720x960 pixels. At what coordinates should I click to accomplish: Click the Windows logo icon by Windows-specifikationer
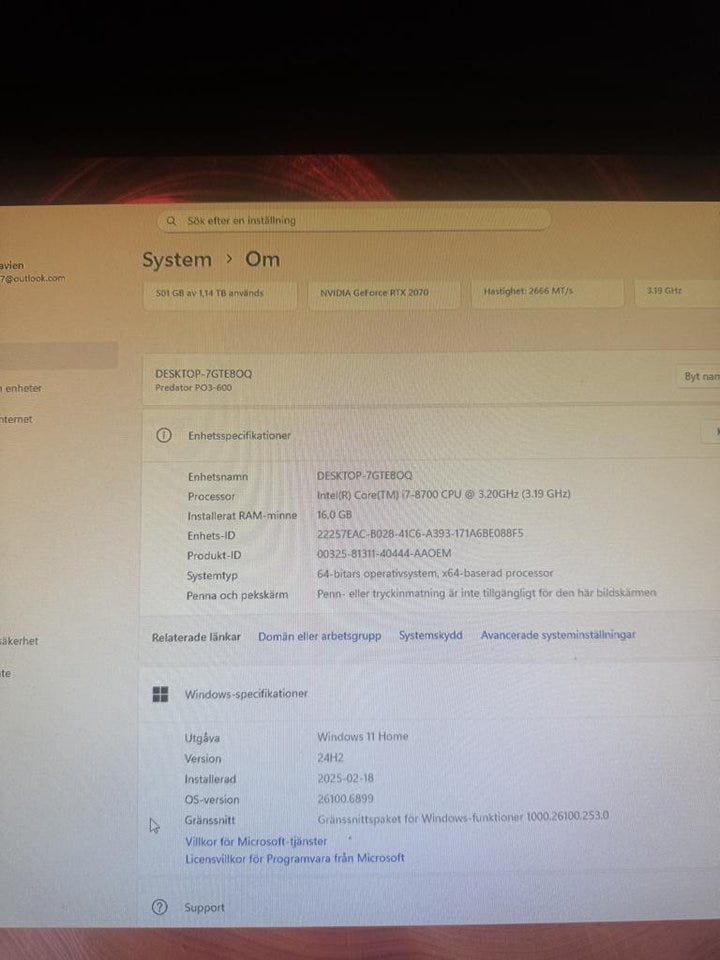[160, 694]
